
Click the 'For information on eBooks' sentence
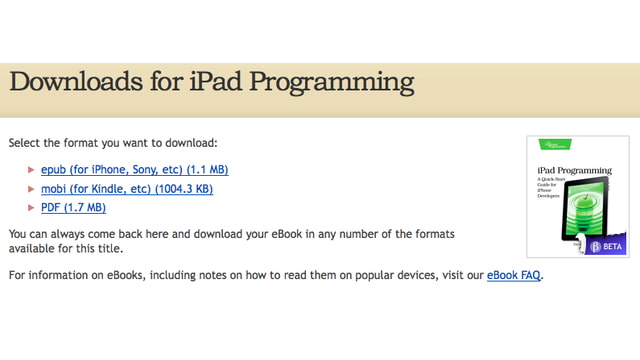pyautogui.click(x=276, y=275)
